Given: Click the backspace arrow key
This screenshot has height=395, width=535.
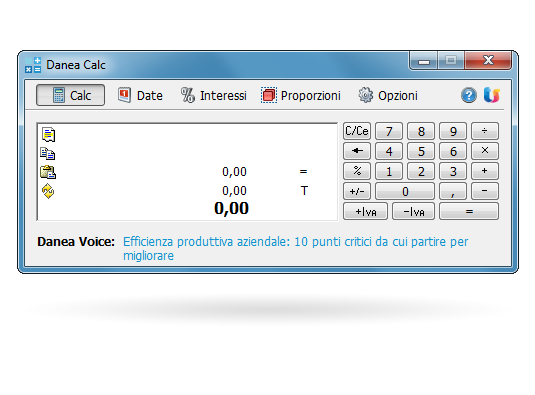Looking at the screenshot, I should [x=357, y=151].
